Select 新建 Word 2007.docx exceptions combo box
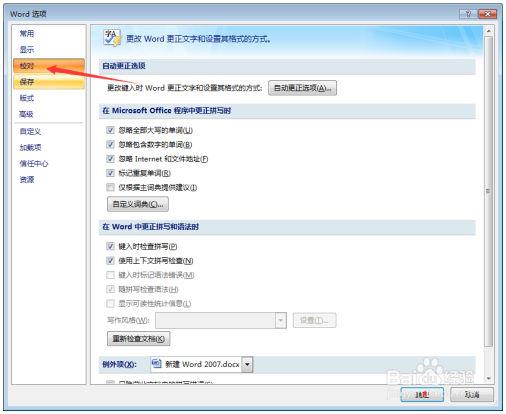 (x=201, y=364)
